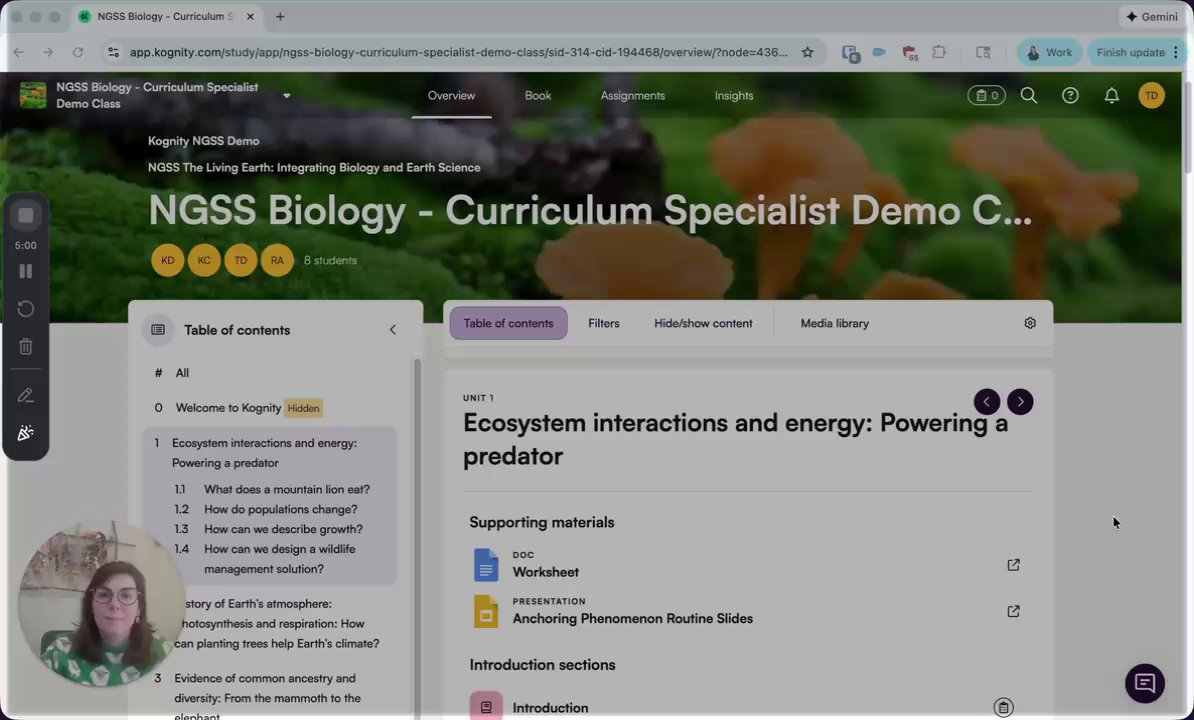Click the TD student avatar in class list

pos(241,260)
